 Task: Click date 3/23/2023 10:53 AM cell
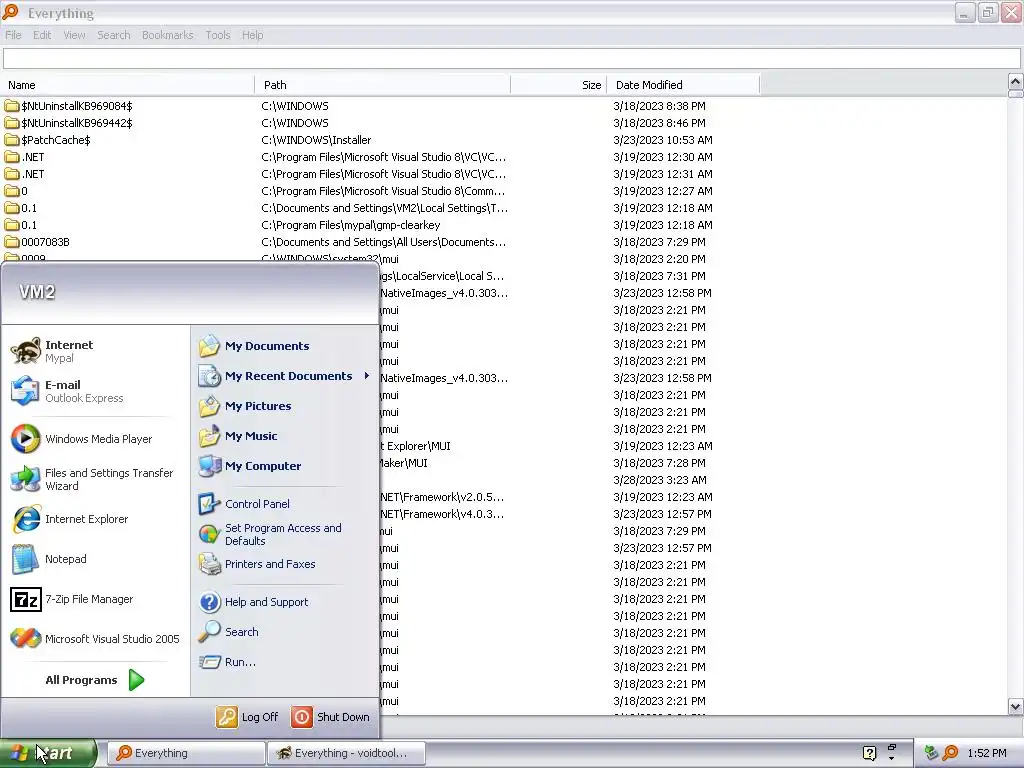pyautogui.click(x=663, y=140)
